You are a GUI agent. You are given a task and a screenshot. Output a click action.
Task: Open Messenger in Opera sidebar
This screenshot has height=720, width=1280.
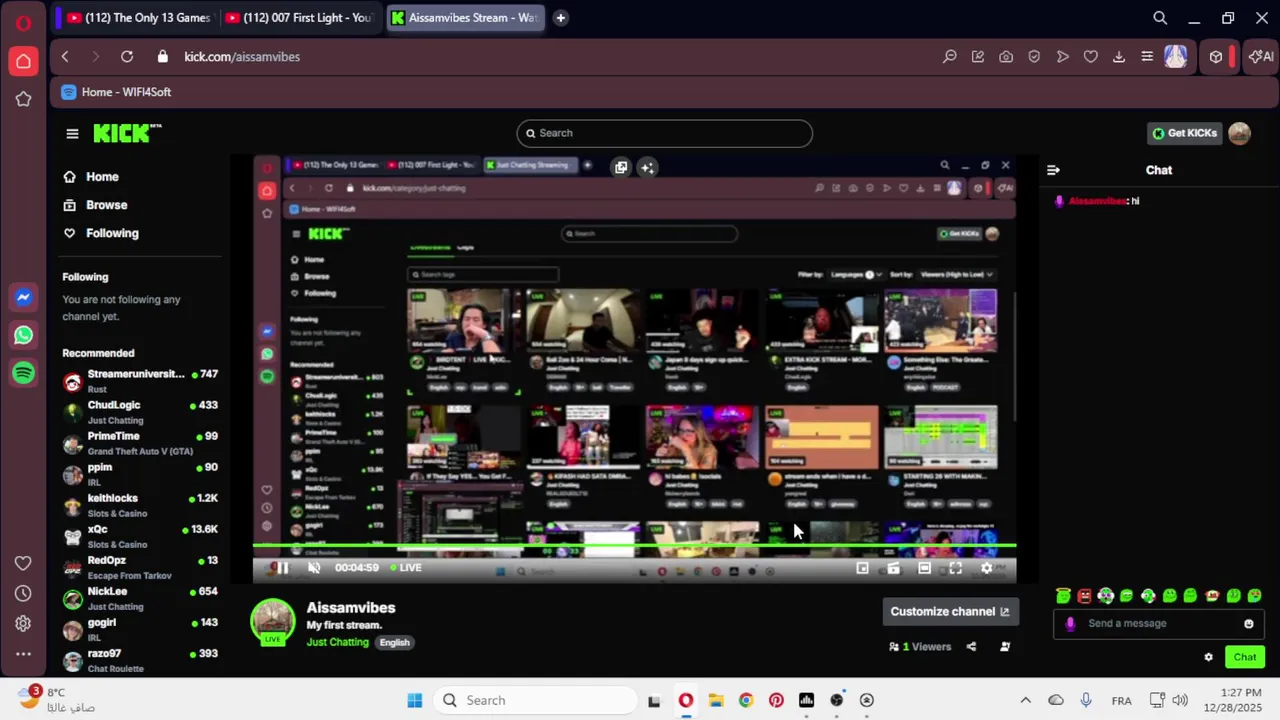click(x=23, y=297)
